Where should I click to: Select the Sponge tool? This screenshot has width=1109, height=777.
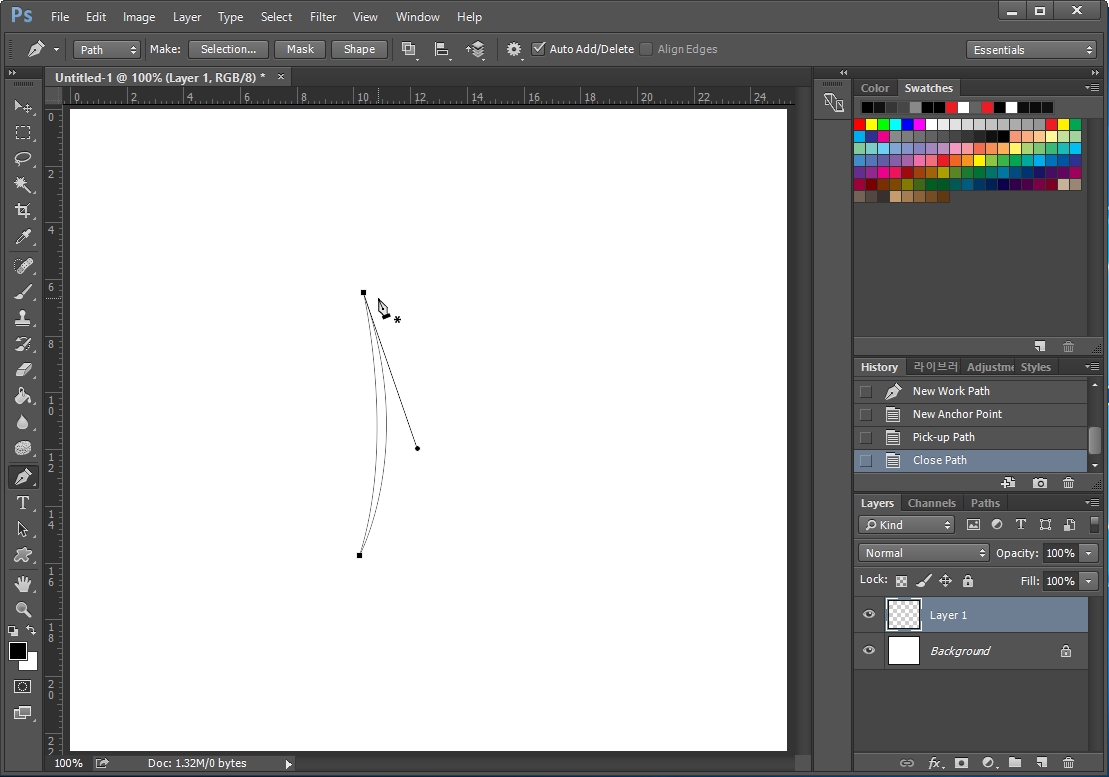click(x=23, y=449)
